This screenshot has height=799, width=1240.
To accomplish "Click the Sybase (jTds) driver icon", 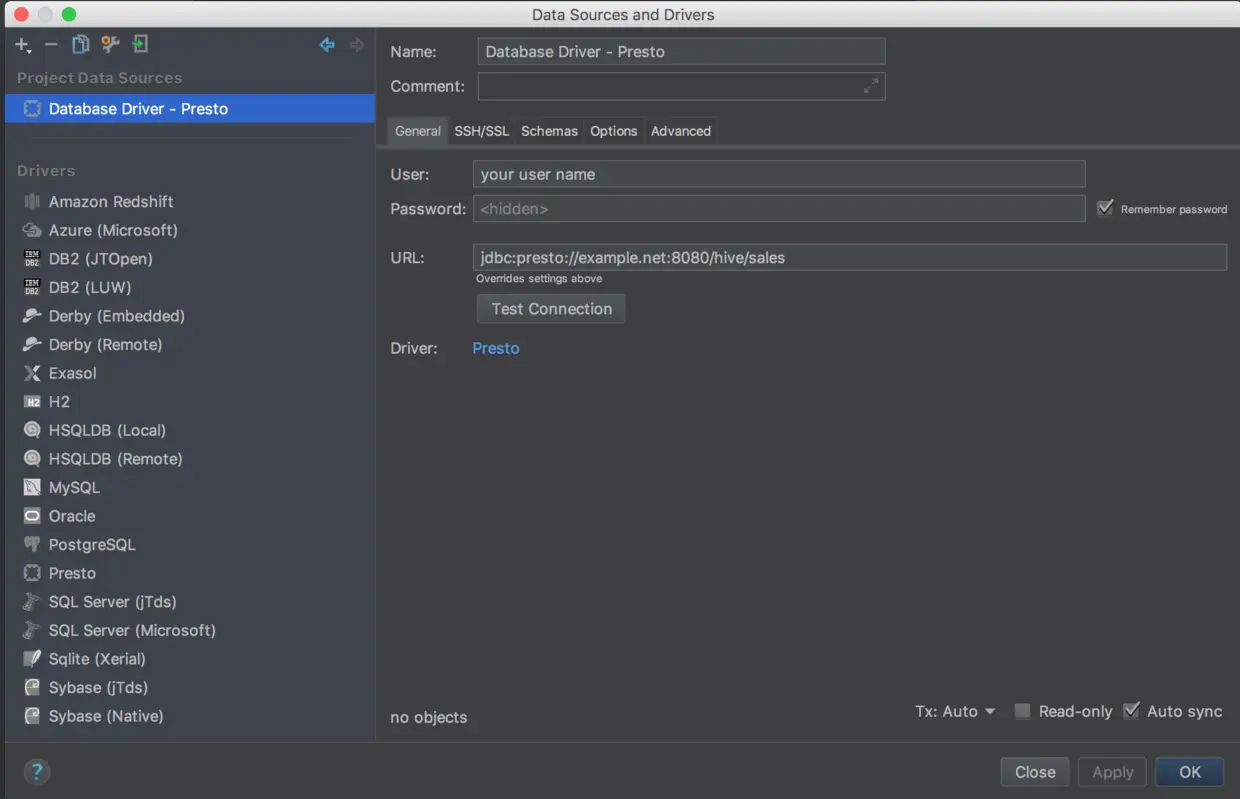I will point(32,688).
